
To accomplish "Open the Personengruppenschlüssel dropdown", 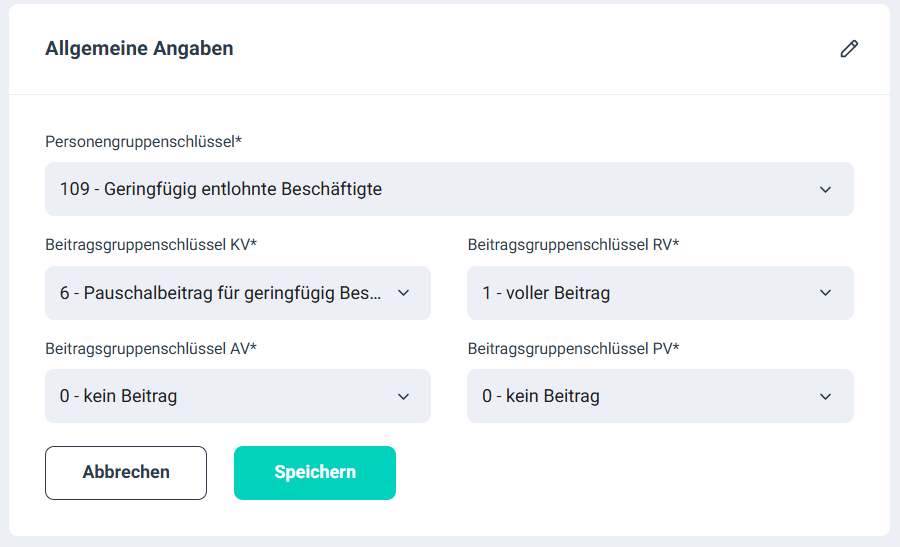I will (x=449, y=189).
